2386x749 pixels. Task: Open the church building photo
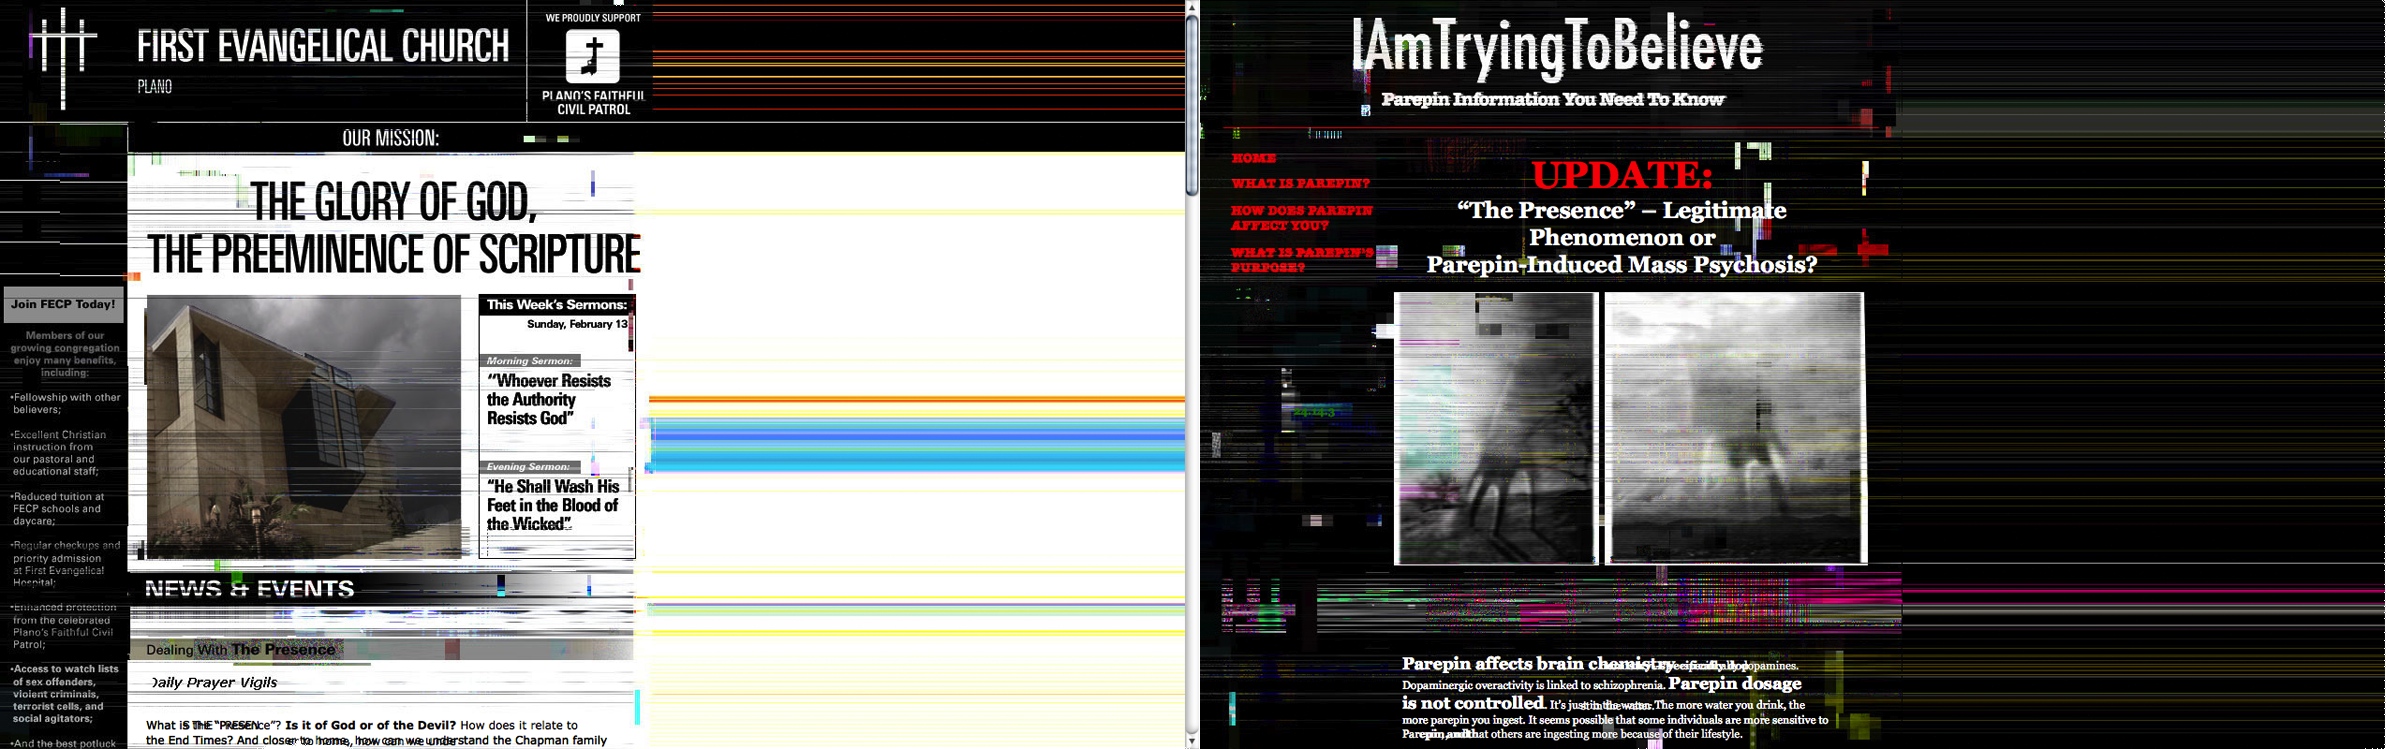304,426
